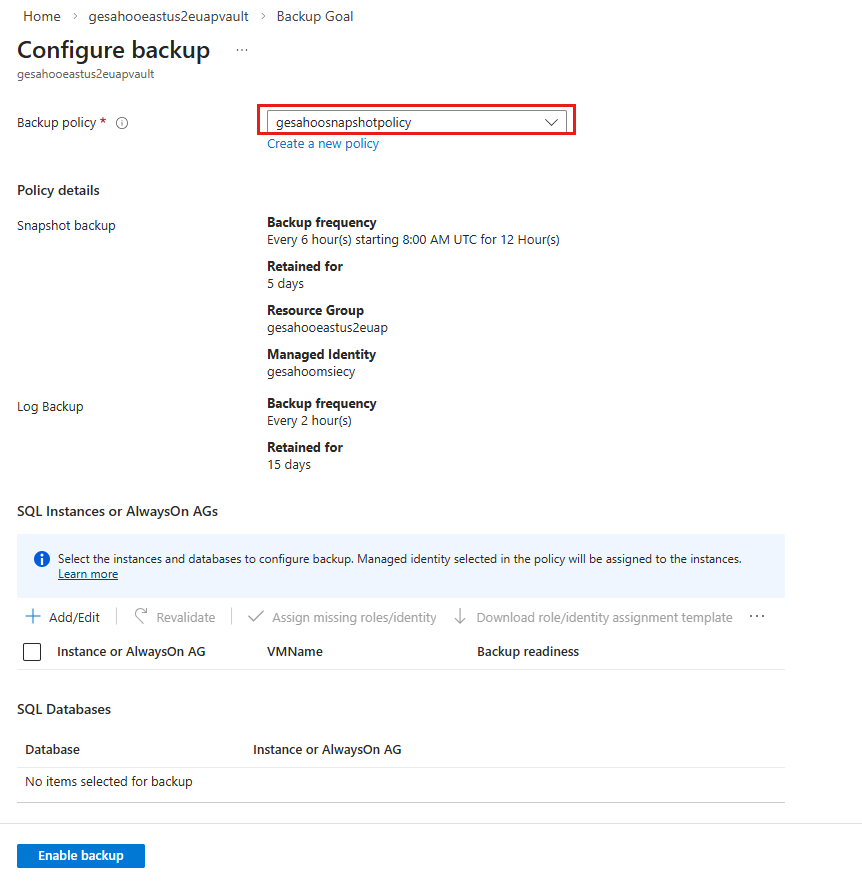862x891 pixels.
Task: Open Backup Goal breadcrumb
Action: point(315,16)
